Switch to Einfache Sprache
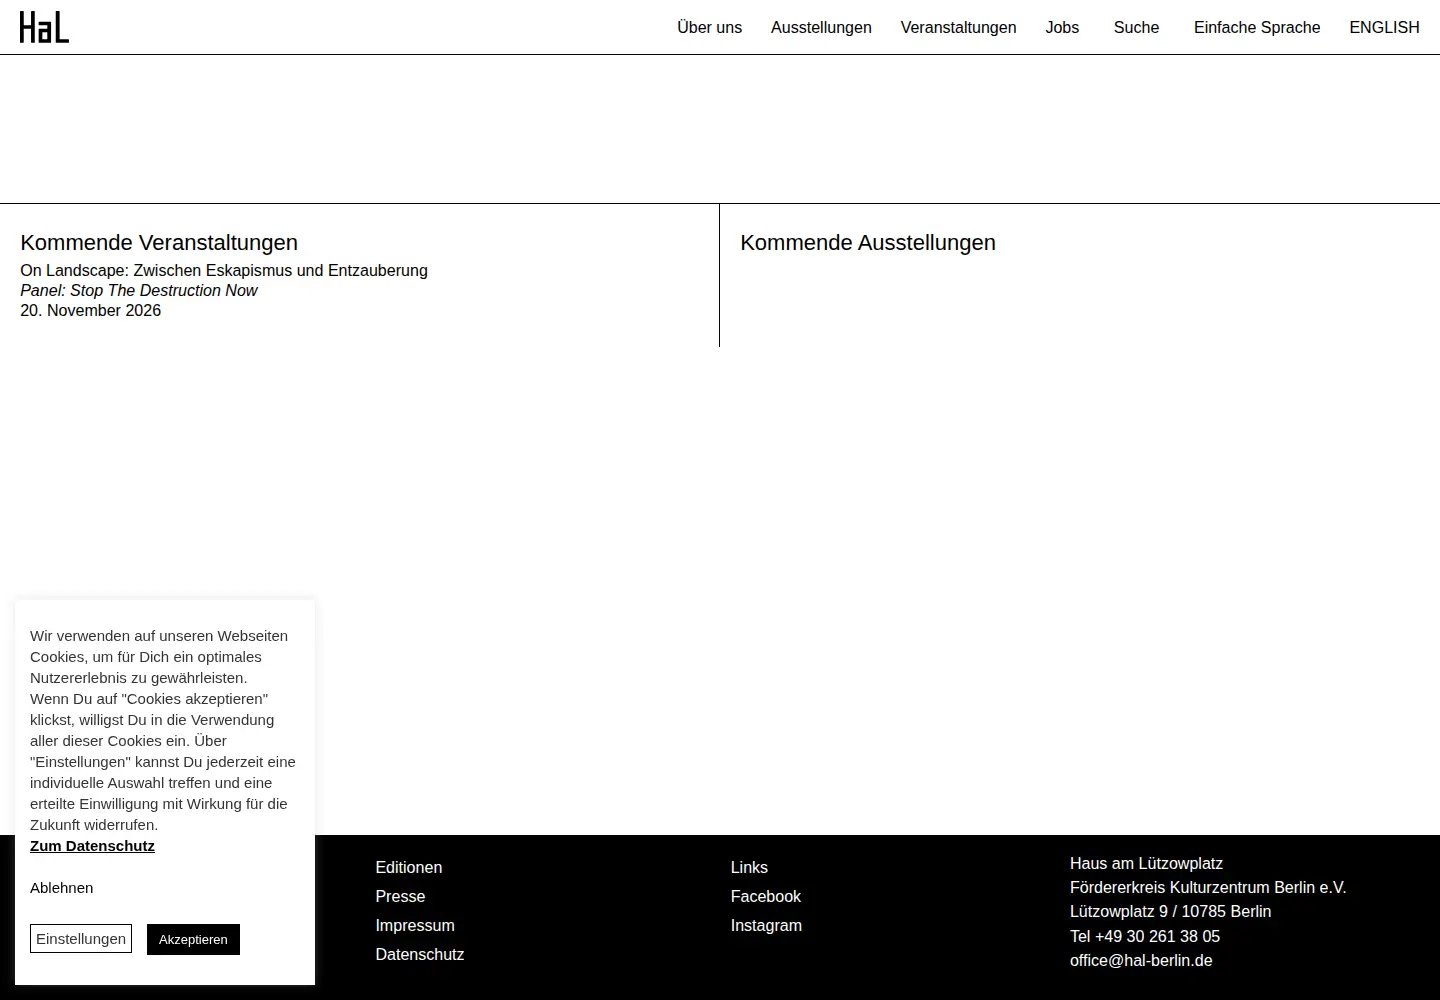Image resolution: width=1440 pixels, height=1000 pixels. point(1257,28)
